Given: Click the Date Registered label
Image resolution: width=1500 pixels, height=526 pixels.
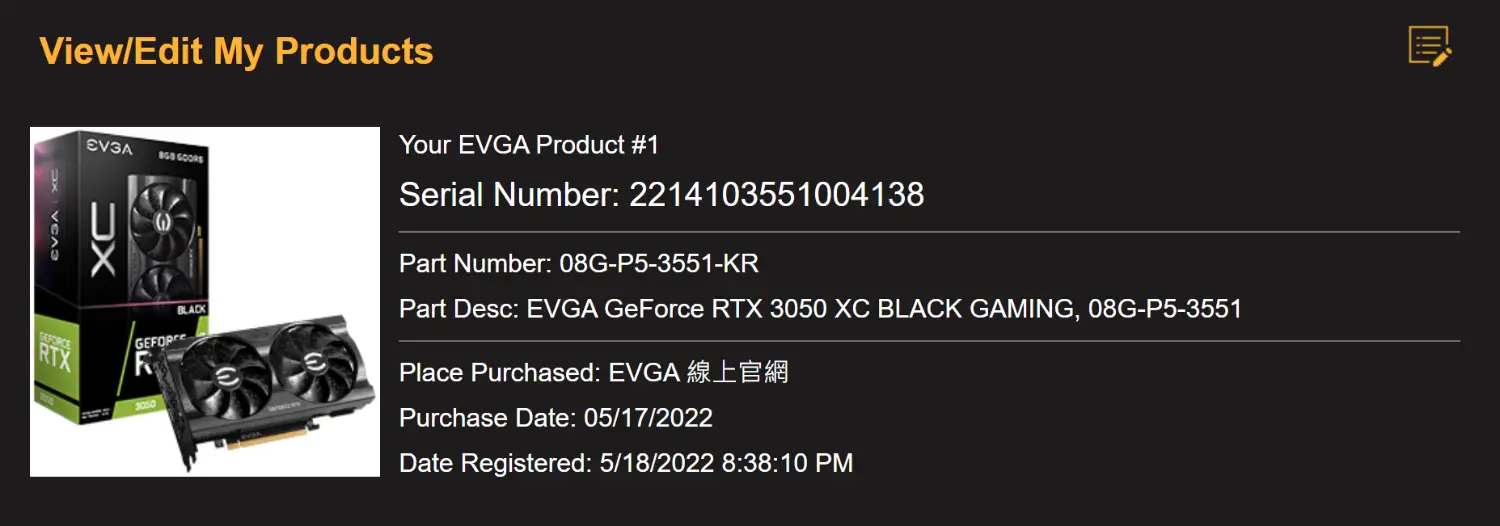Looking at the screenshot, I should pos(495,463).
